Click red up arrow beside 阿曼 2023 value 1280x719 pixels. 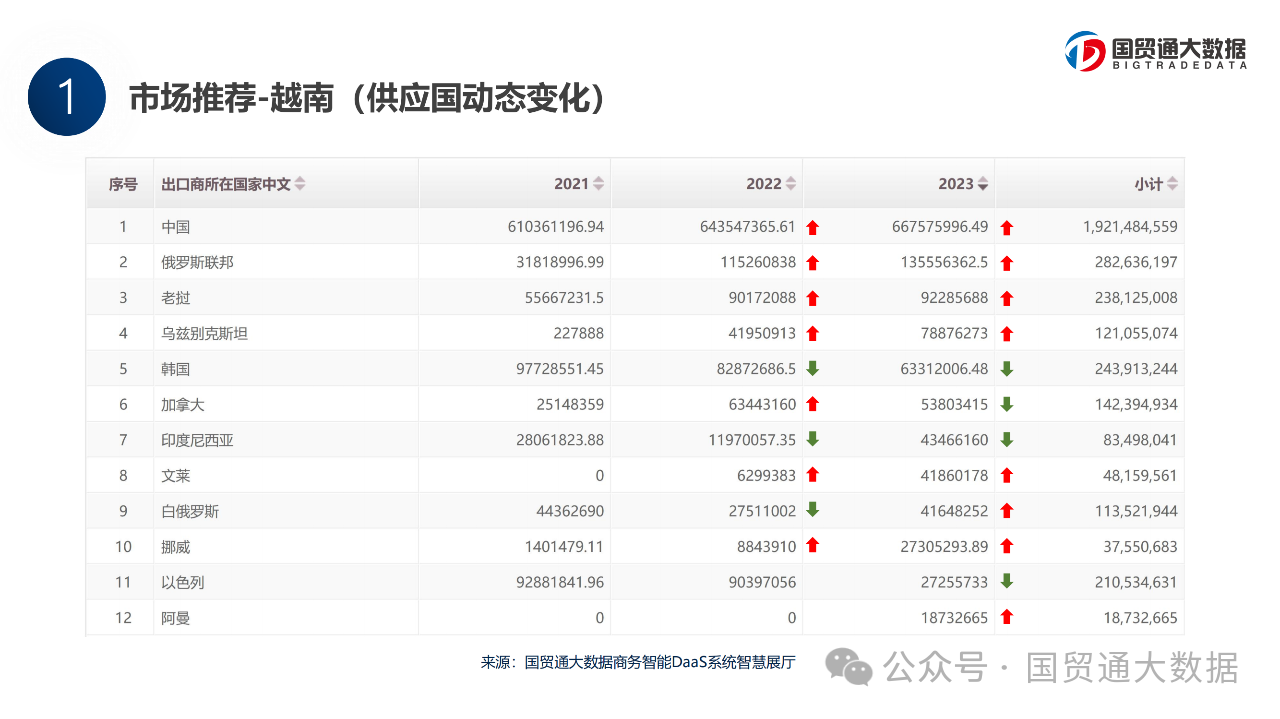(1007, 617)
